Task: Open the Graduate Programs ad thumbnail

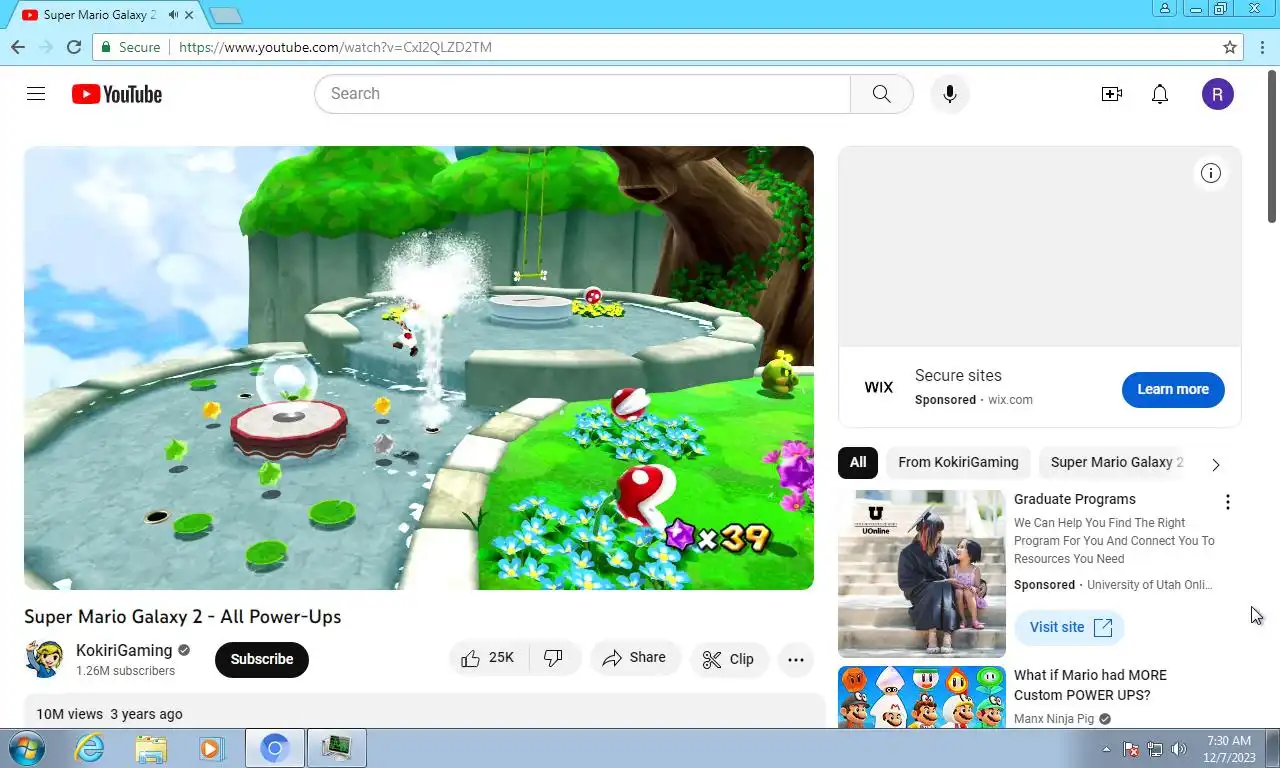Action: point(922,574)
